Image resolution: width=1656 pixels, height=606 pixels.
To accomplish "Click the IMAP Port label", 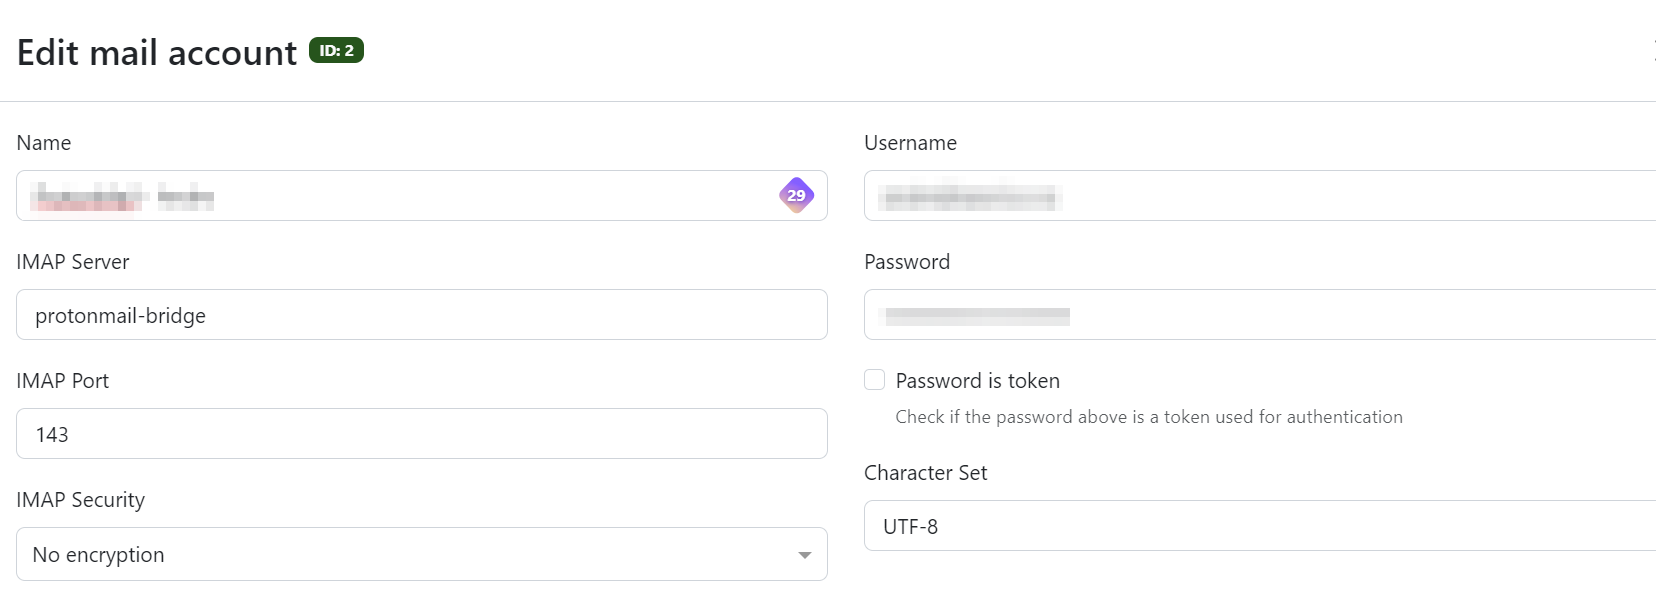I will tap(63, 381).
